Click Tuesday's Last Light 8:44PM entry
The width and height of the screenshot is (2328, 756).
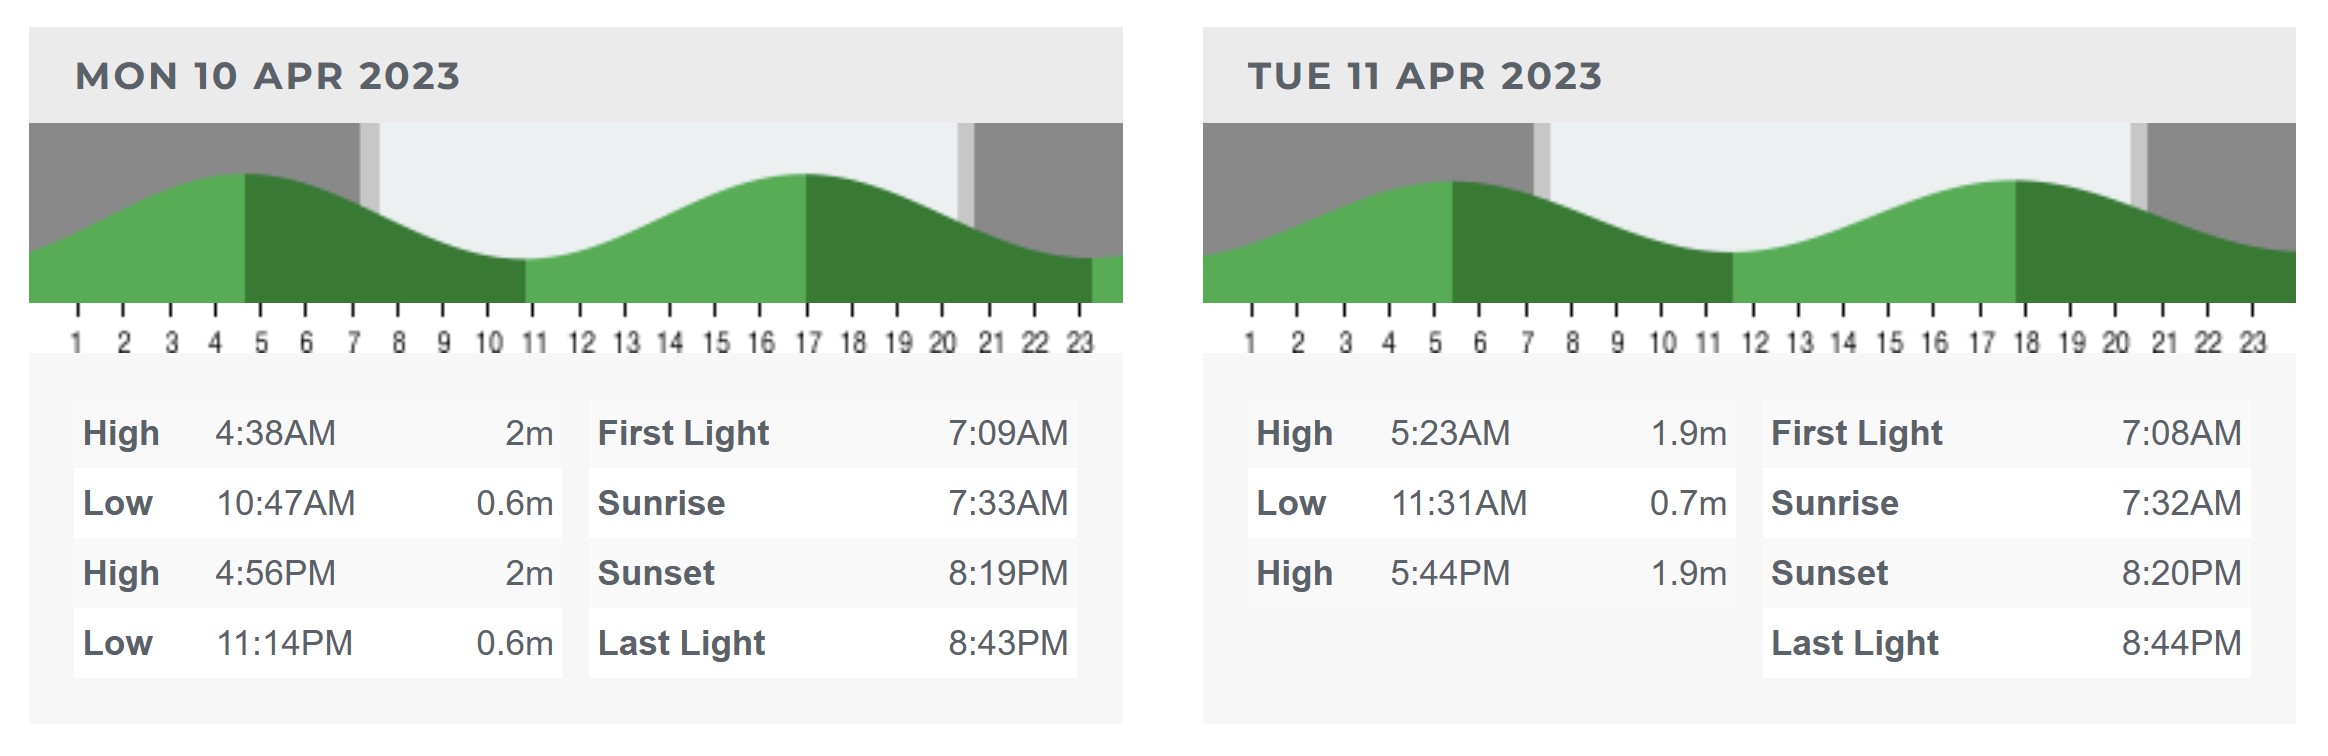coord(2006,643)
